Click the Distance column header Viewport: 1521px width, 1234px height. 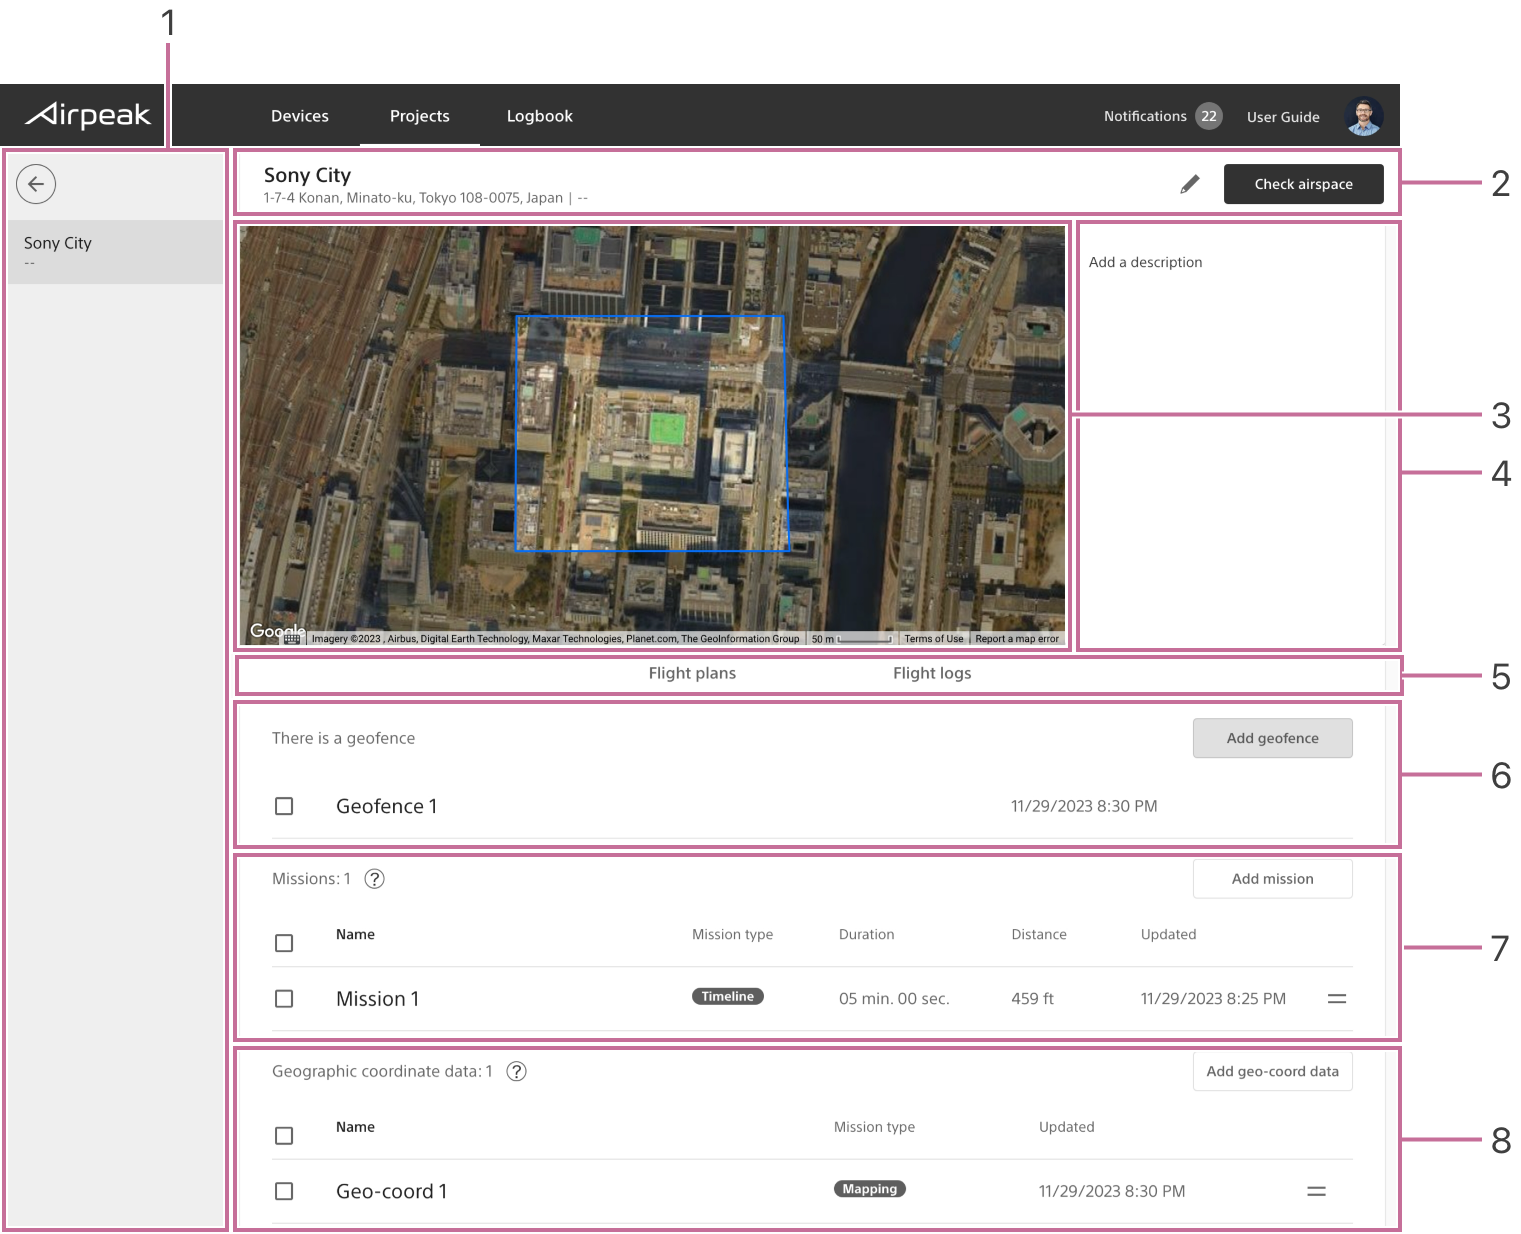[1039, 934]
